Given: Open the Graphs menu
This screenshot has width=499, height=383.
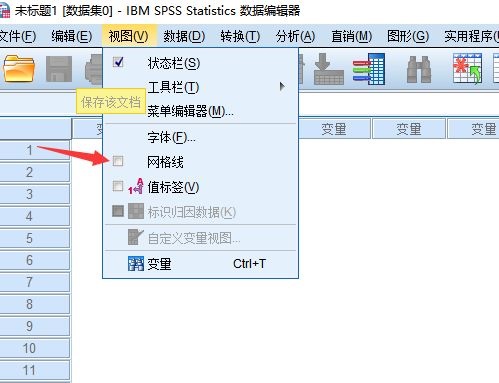Looking at the screenshot, I should (x=408, y=36).
